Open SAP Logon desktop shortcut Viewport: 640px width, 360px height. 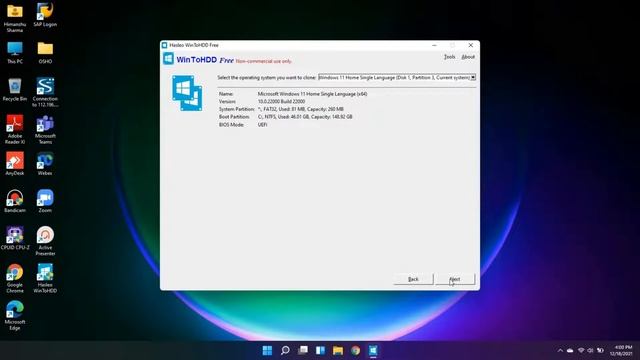(x=45, y=15)
